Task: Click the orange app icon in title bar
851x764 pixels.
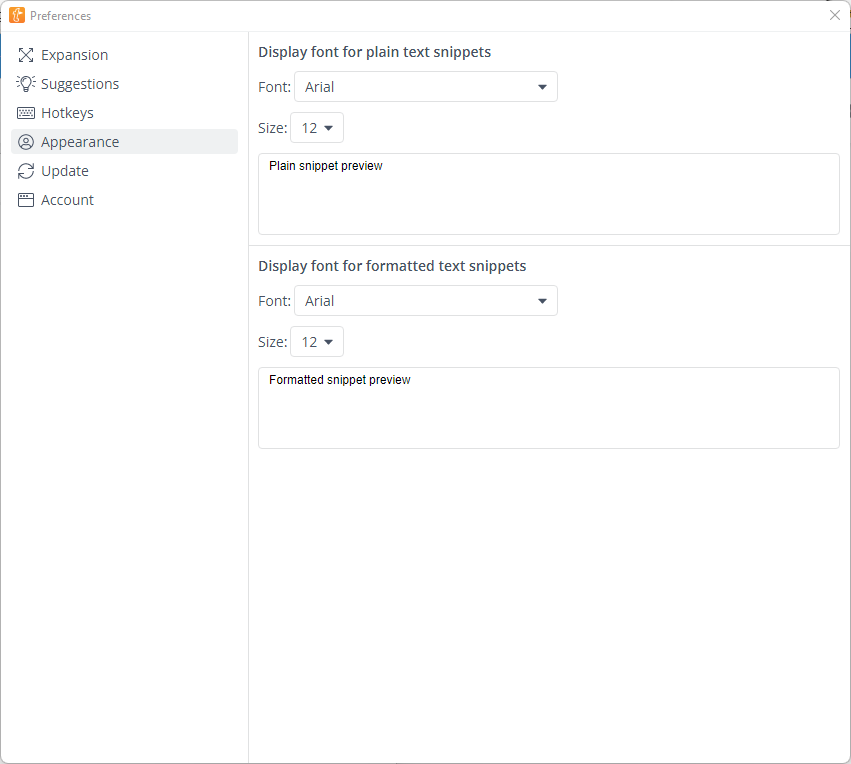Action: pyautogui.click(x=17, y=16)
